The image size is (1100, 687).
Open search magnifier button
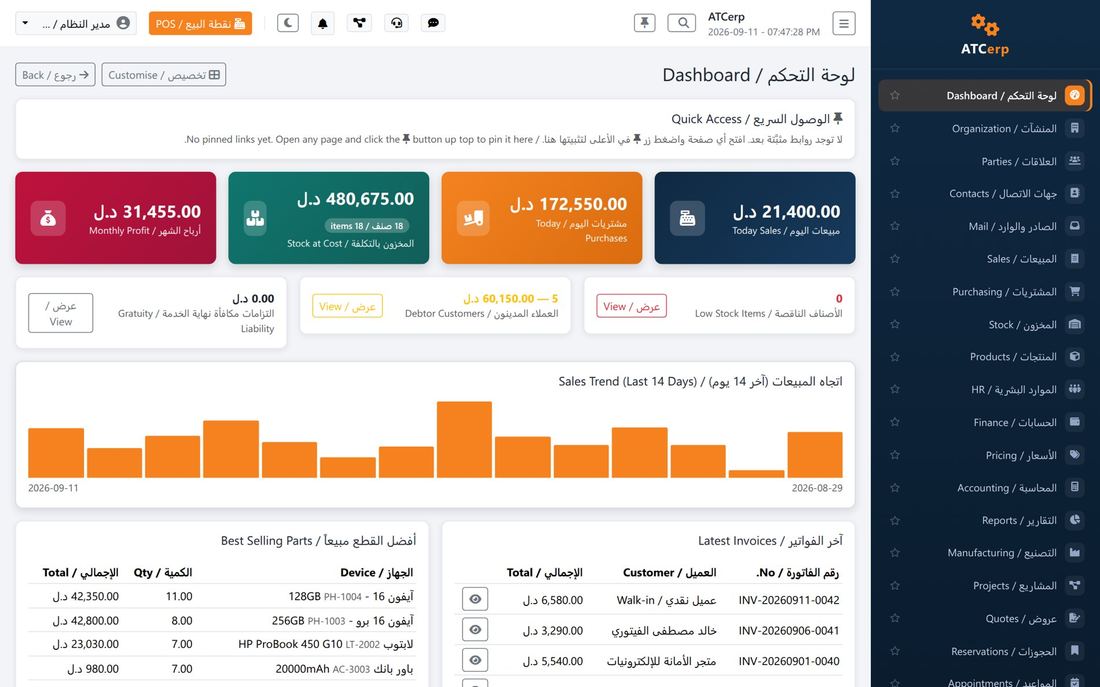(682, 23)
